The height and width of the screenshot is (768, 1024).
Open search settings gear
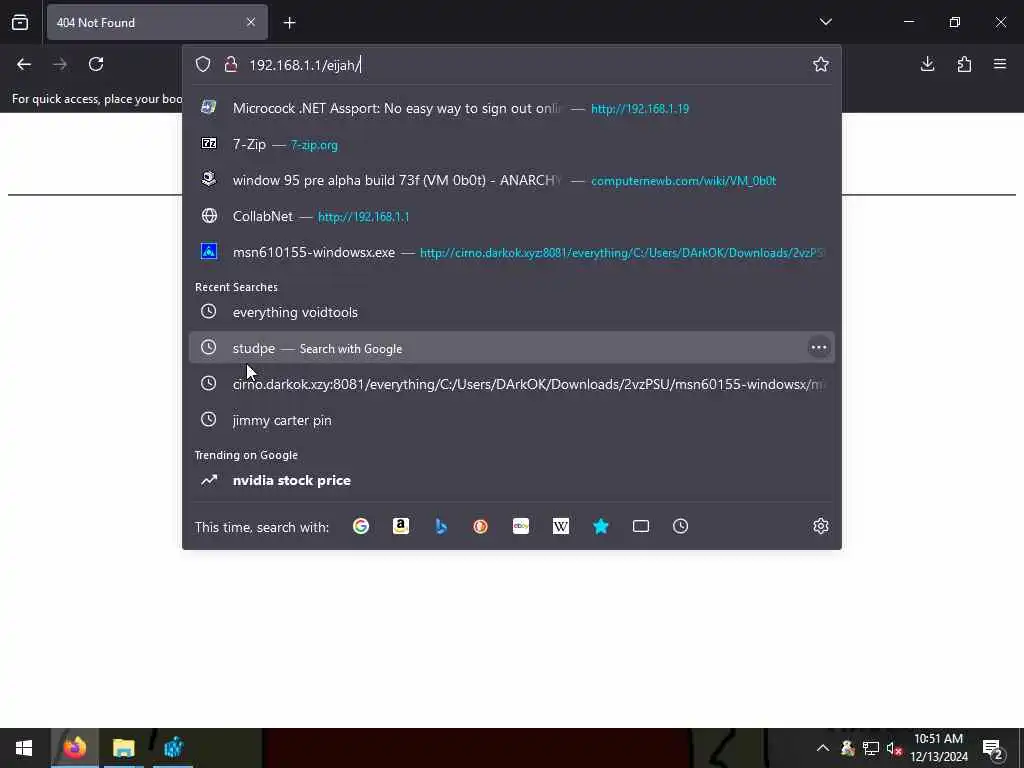pos(821,526)
